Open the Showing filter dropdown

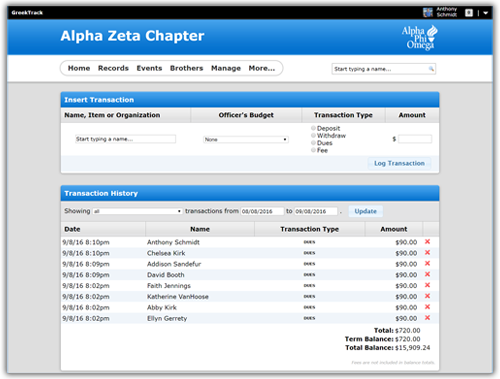tap(137, 211)
